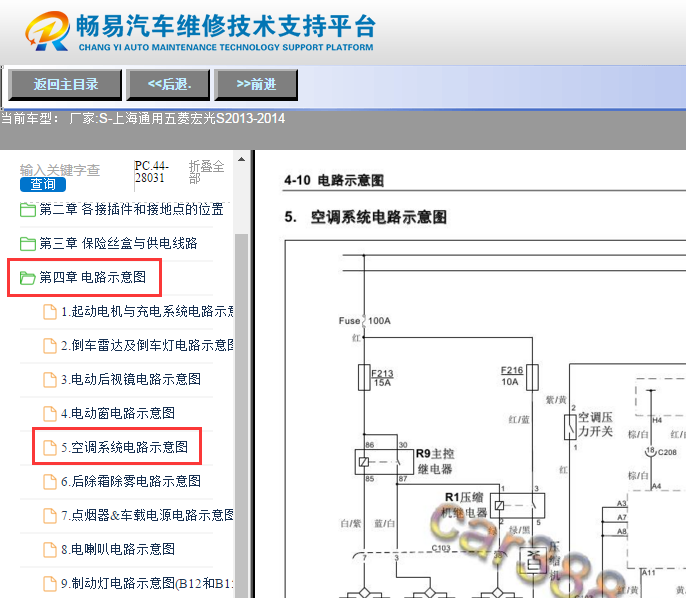Open 7.点烟器&车载电源电路示意图 entry

(147, 515)
